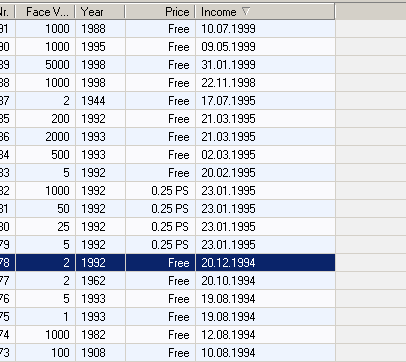Sort the table by Year column header
The height and width of the screenshot is (362, 406).
(100, 12)
